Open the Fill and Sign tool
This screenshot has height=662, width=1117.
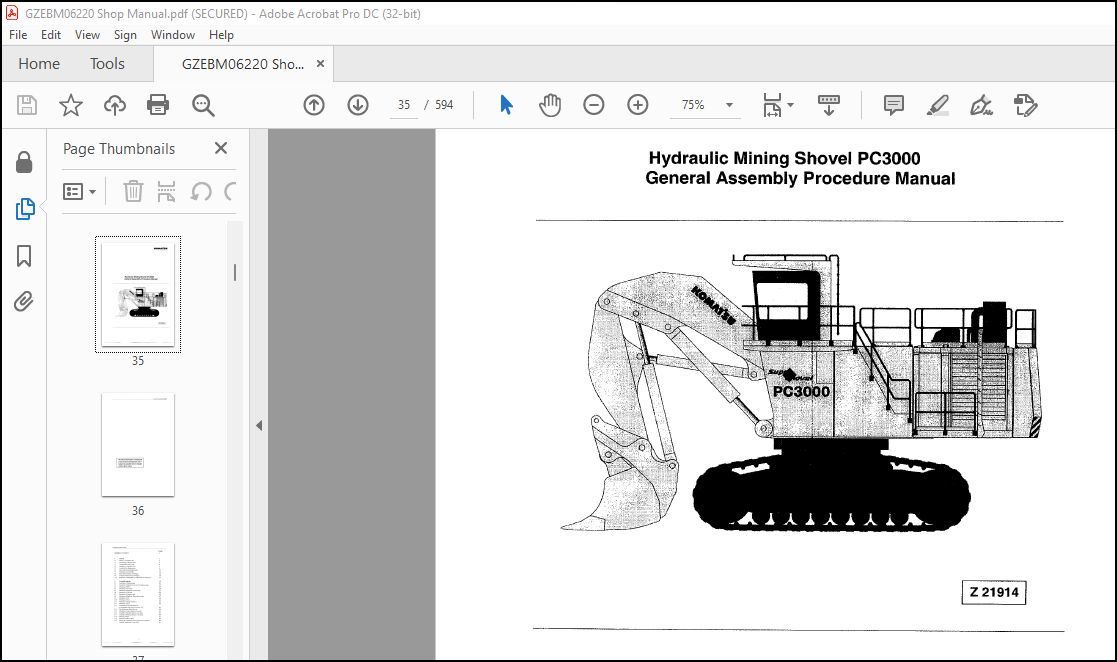click(x=981, y=105)
